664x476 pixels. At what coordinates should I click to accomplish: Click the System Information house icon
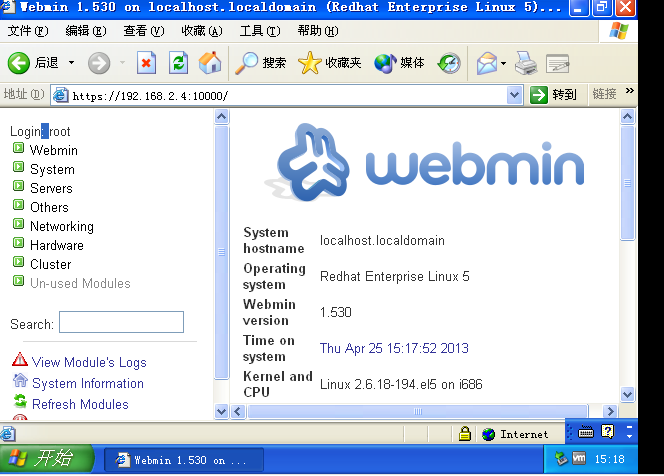pyautogui.click(x=20, y=380)
